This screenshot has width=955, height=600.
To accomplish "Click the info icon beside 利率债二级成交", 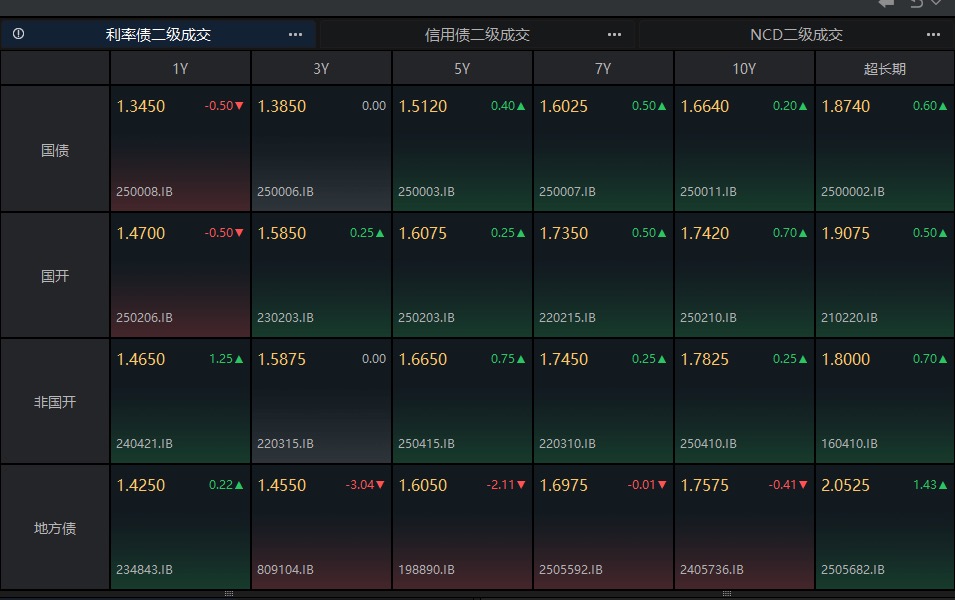I will click(18, 34).
